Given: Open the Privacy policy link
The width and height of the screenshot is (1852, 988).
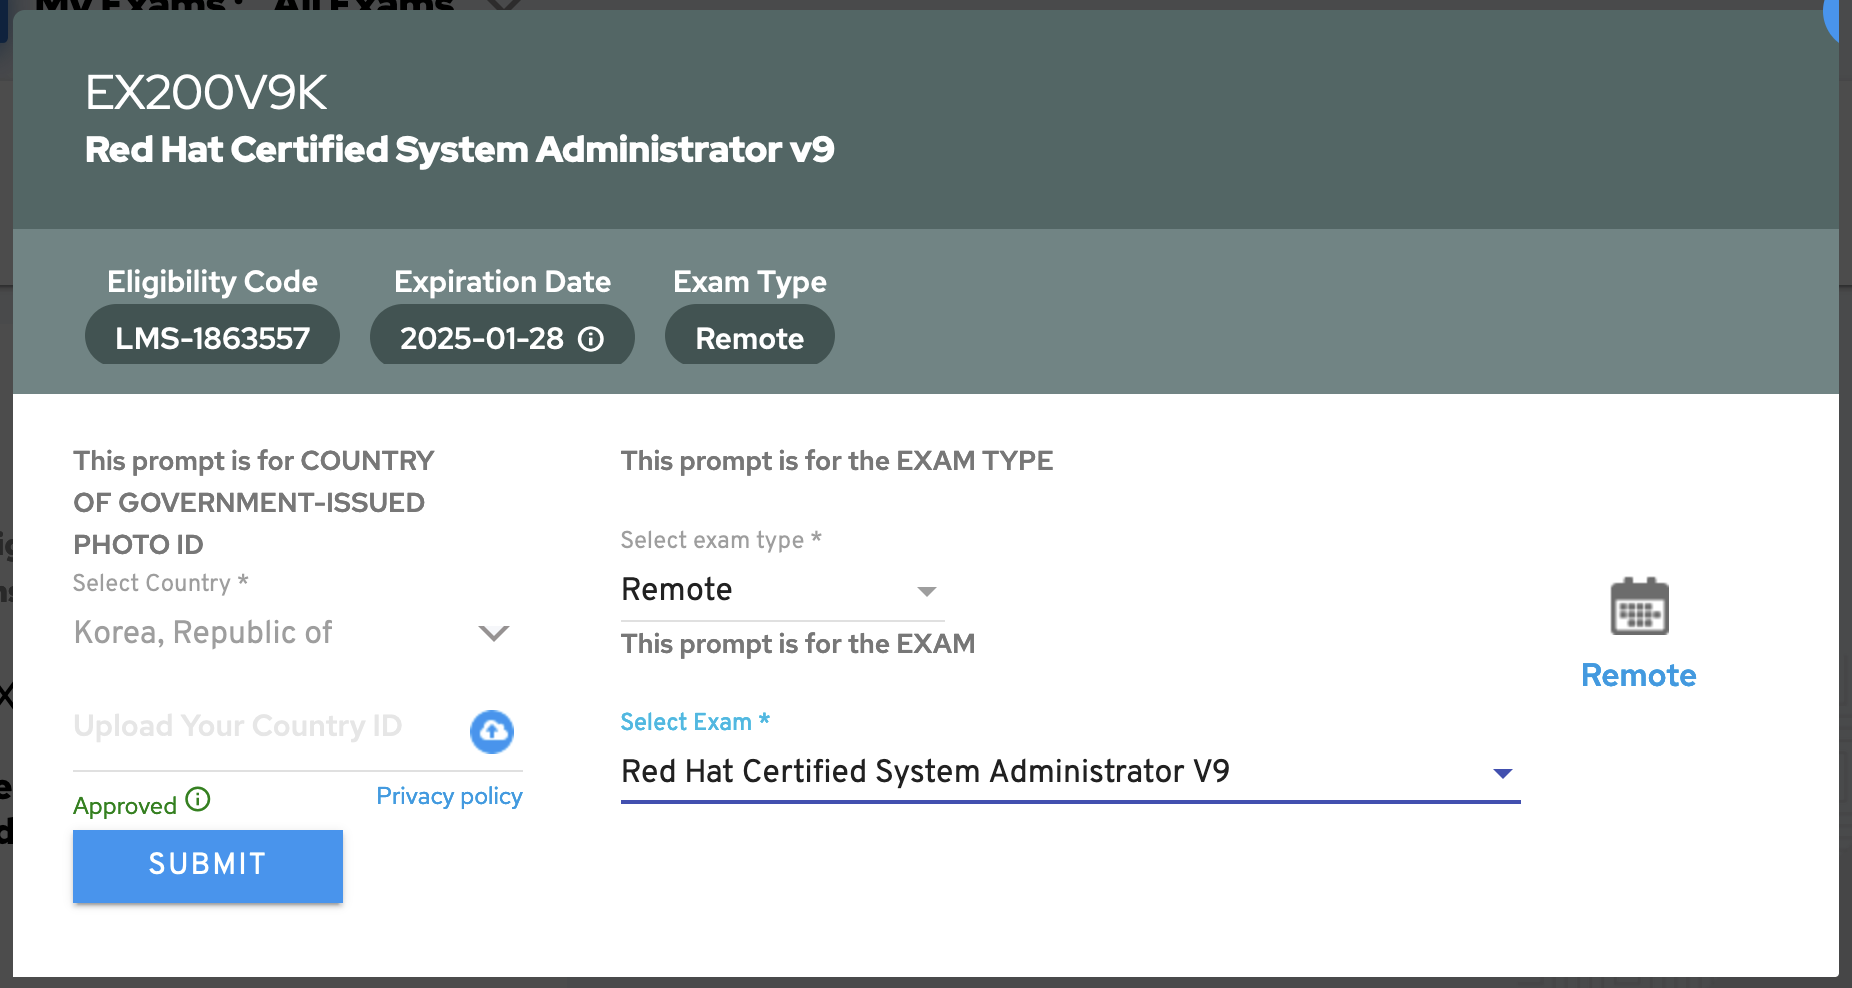Looking at the screenshot, I should click(449, 796).
